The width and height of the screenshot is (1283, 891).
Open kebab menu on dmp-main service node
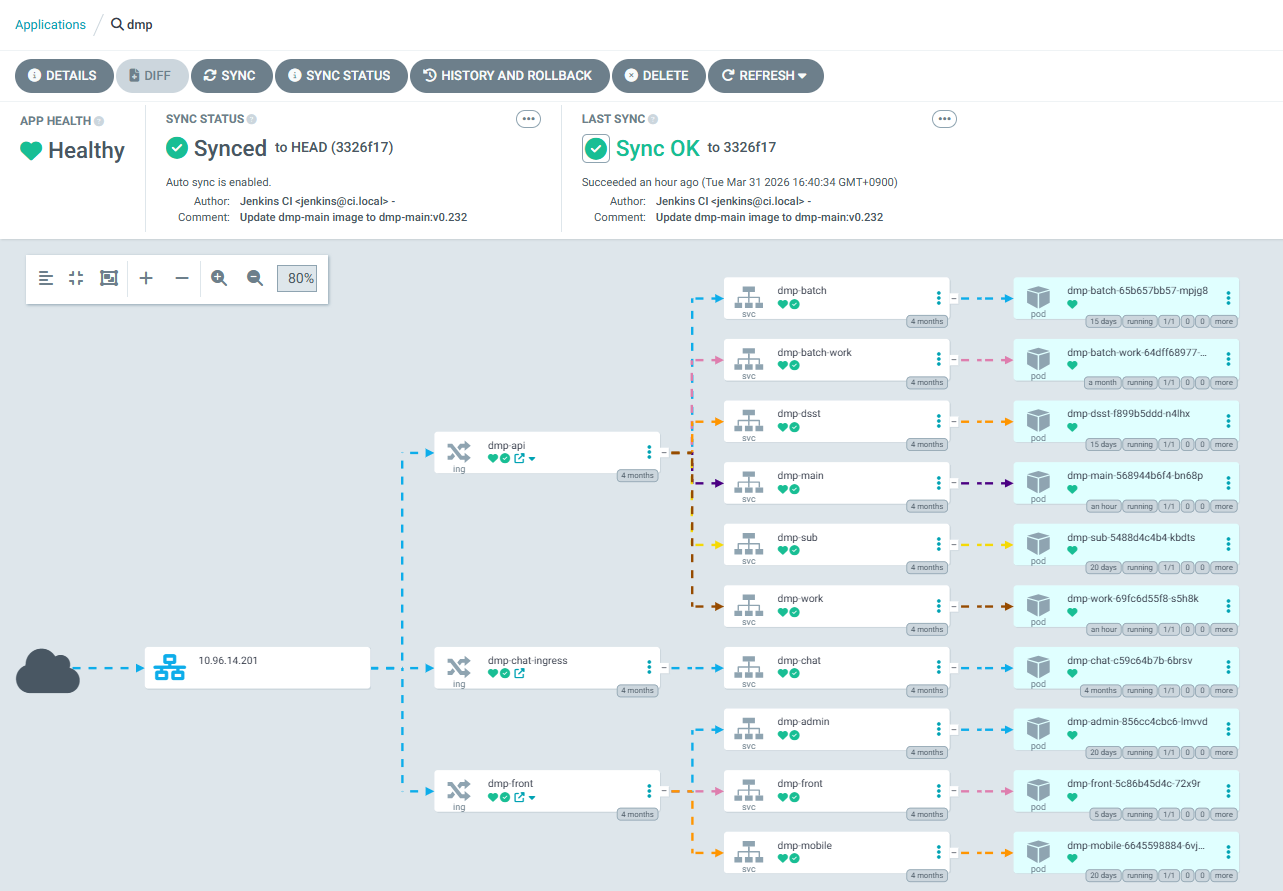pyautogui.click(x=938, y=483)
